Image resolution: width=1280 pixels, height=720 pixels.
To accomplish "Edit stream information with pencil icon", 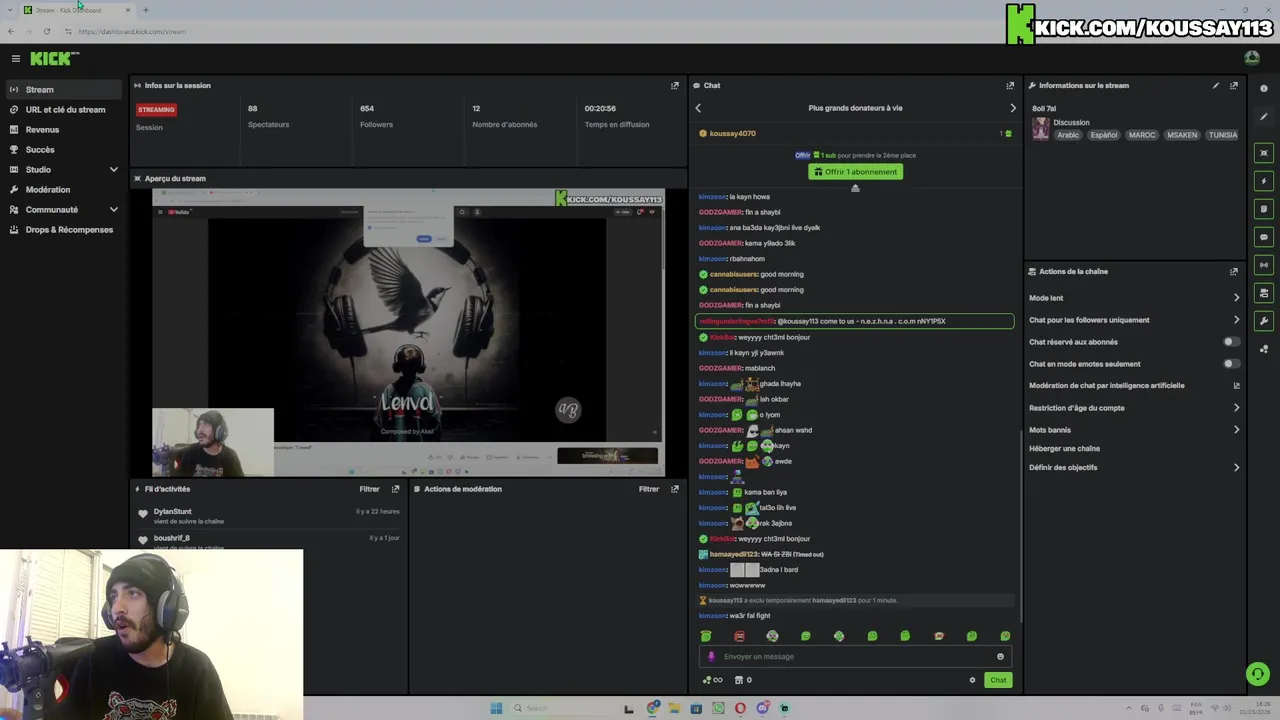I will click(x=1216, y=86).
